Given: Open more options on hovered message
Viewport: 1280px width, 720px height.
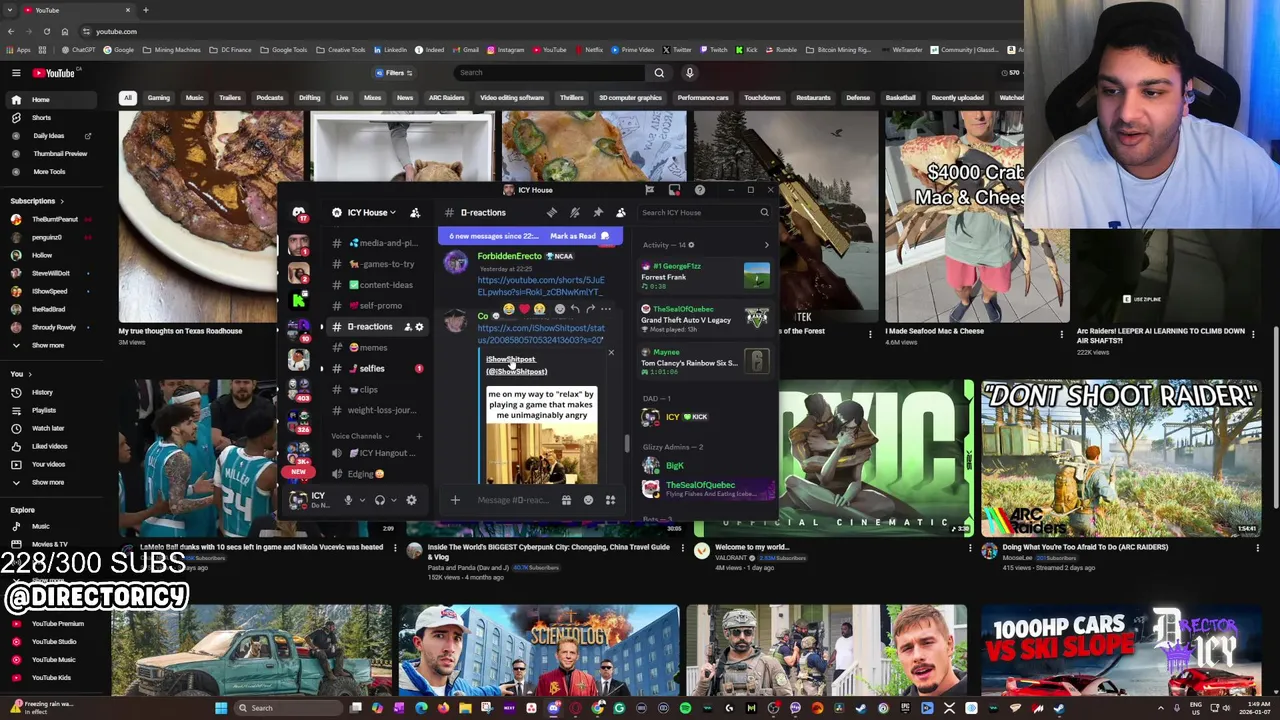Looking at the screenshot, I should 605,309.
